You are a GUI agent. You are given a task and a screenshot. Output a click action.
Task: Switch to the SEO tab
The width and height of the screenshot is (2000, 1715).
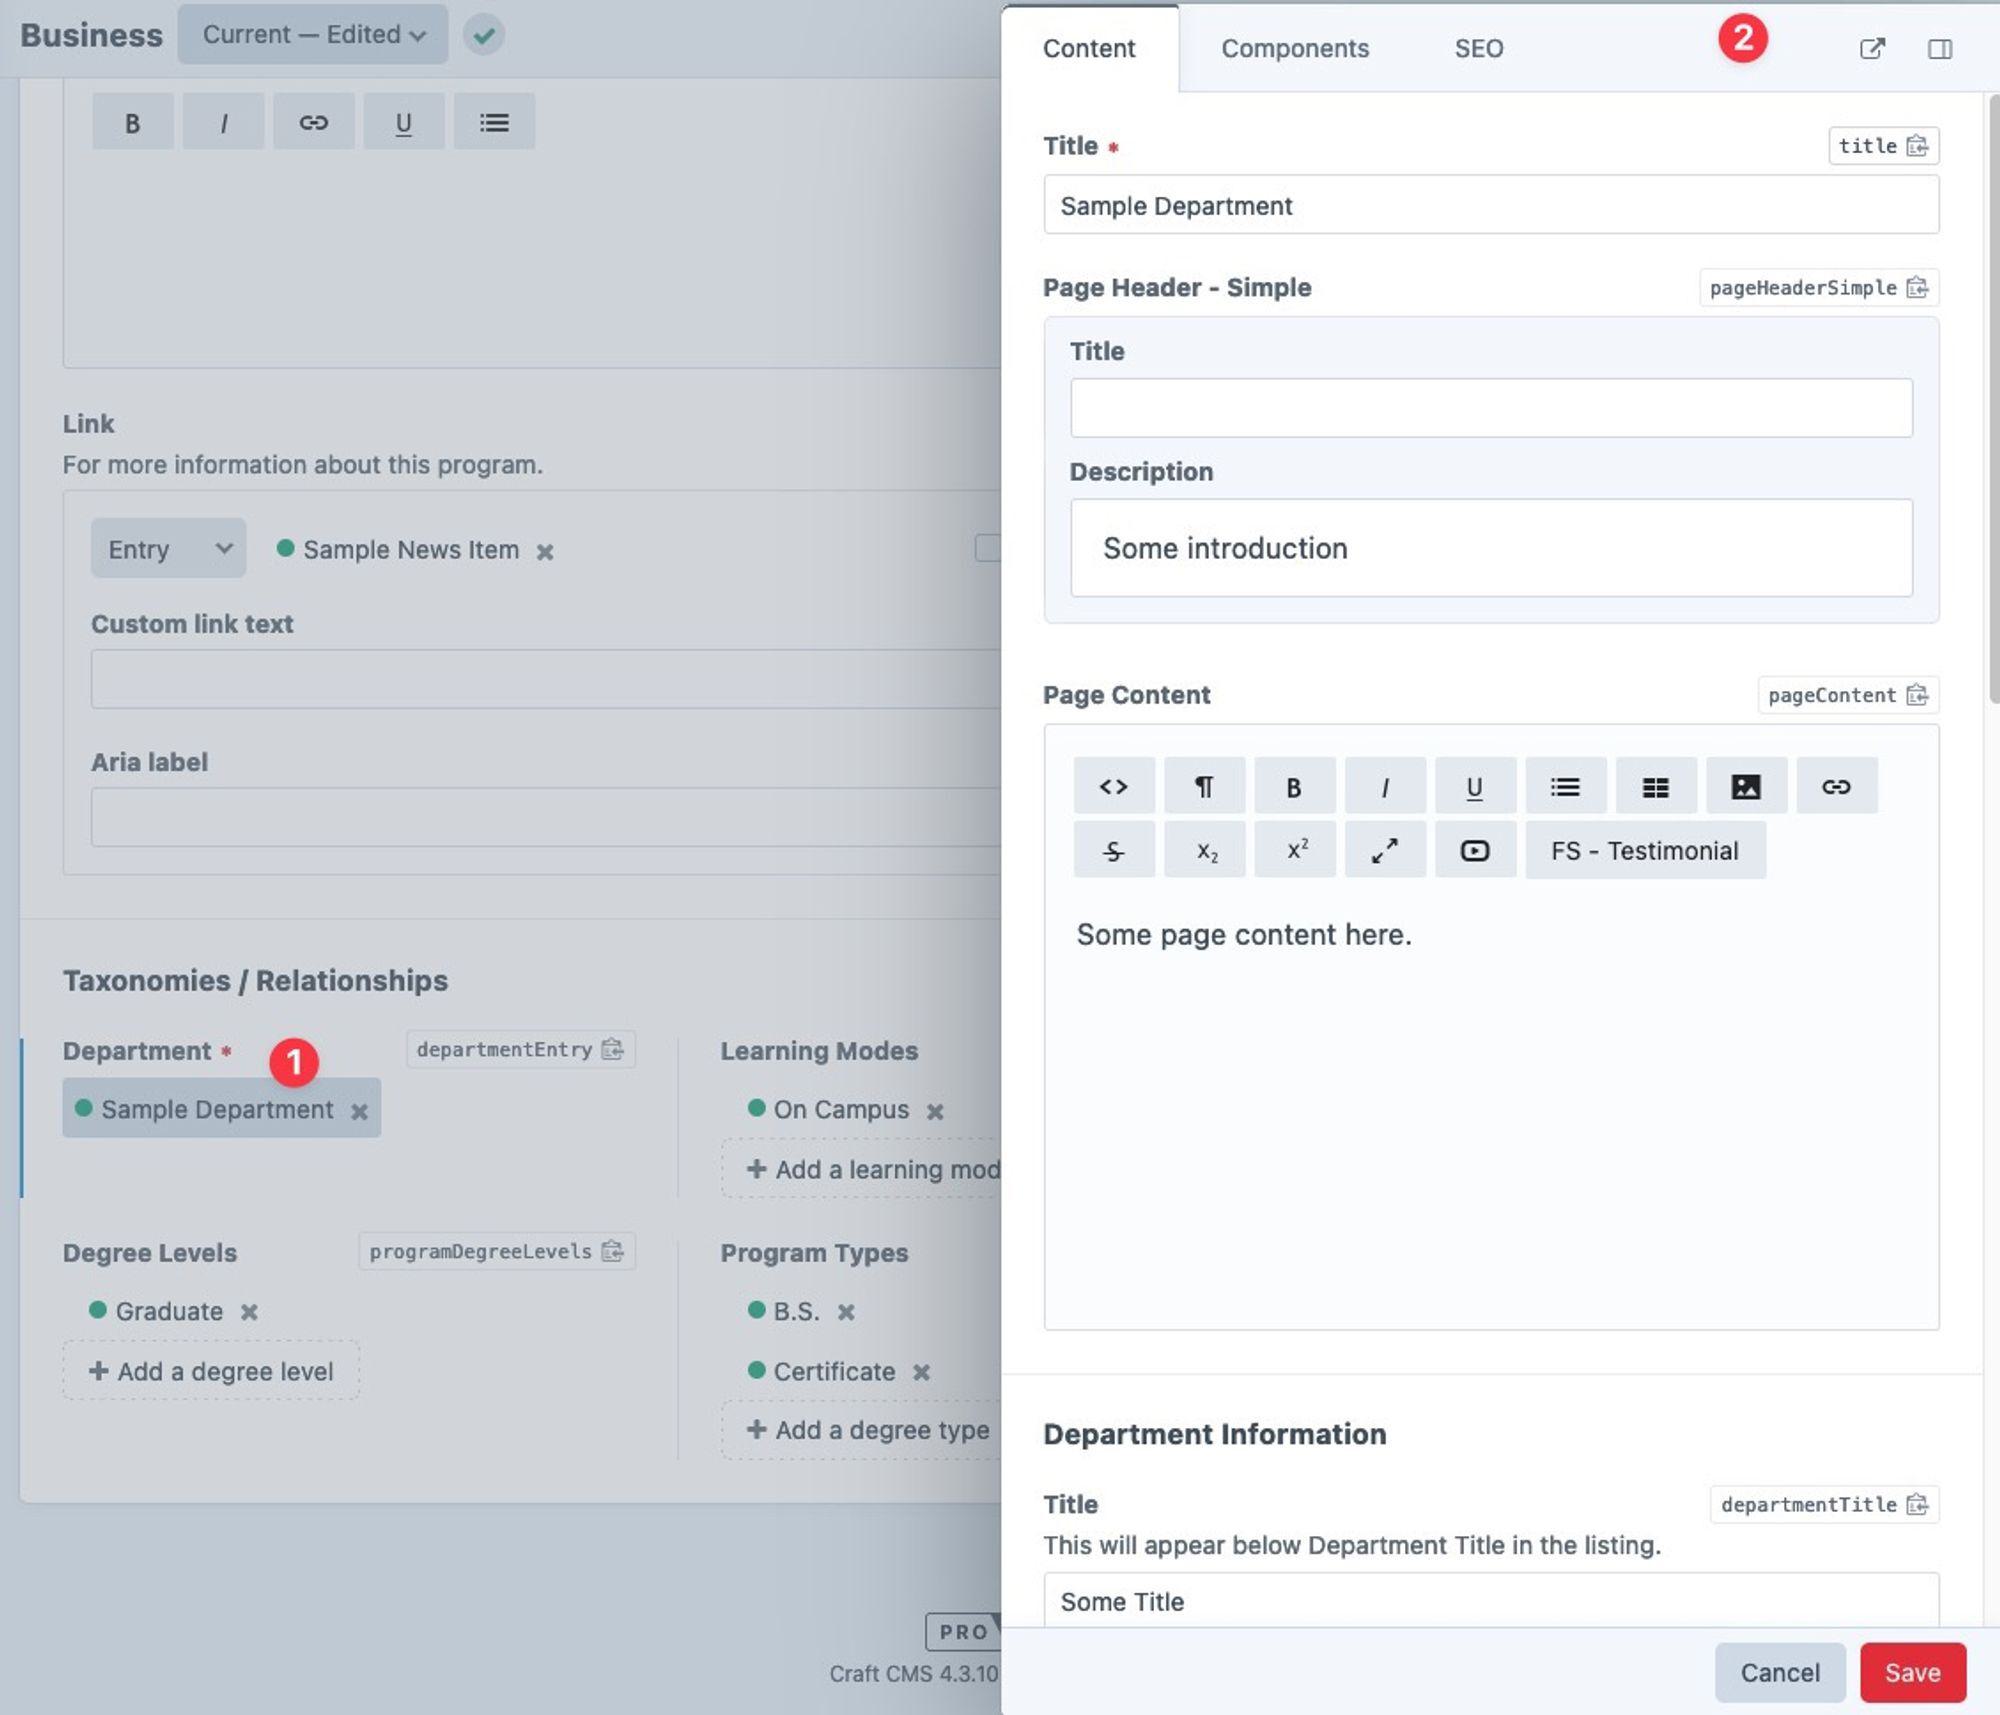1478,49
